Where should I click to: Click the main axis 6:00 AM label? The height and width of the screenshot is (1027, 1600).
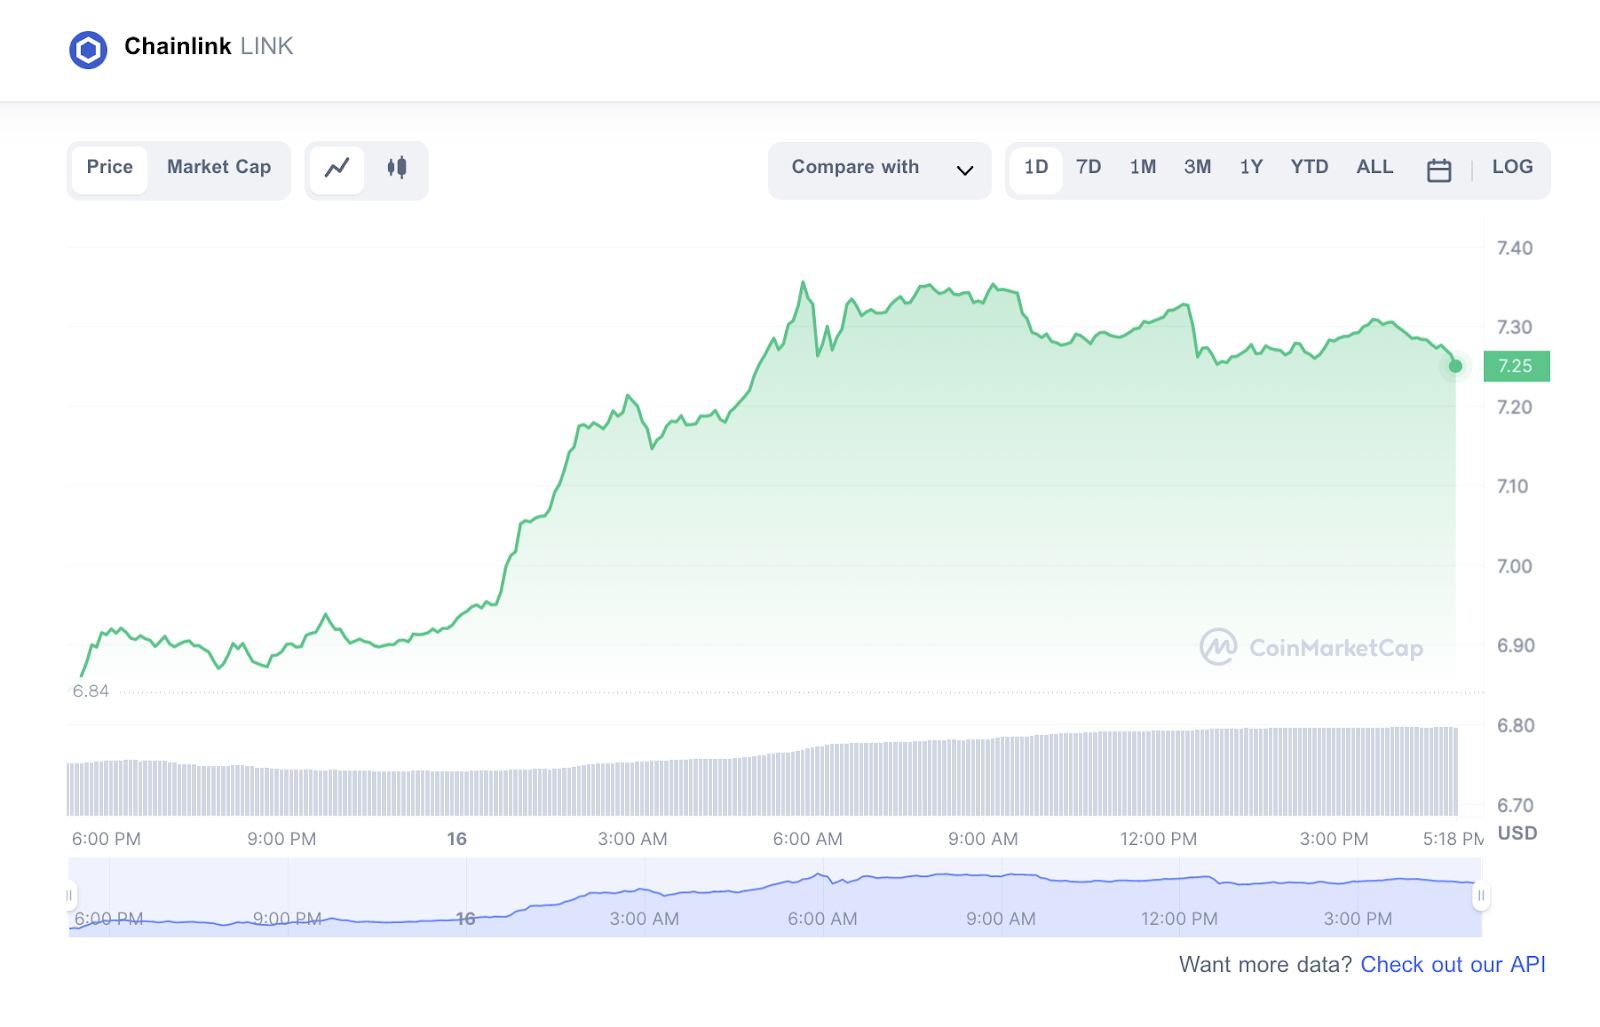[808, 839]
